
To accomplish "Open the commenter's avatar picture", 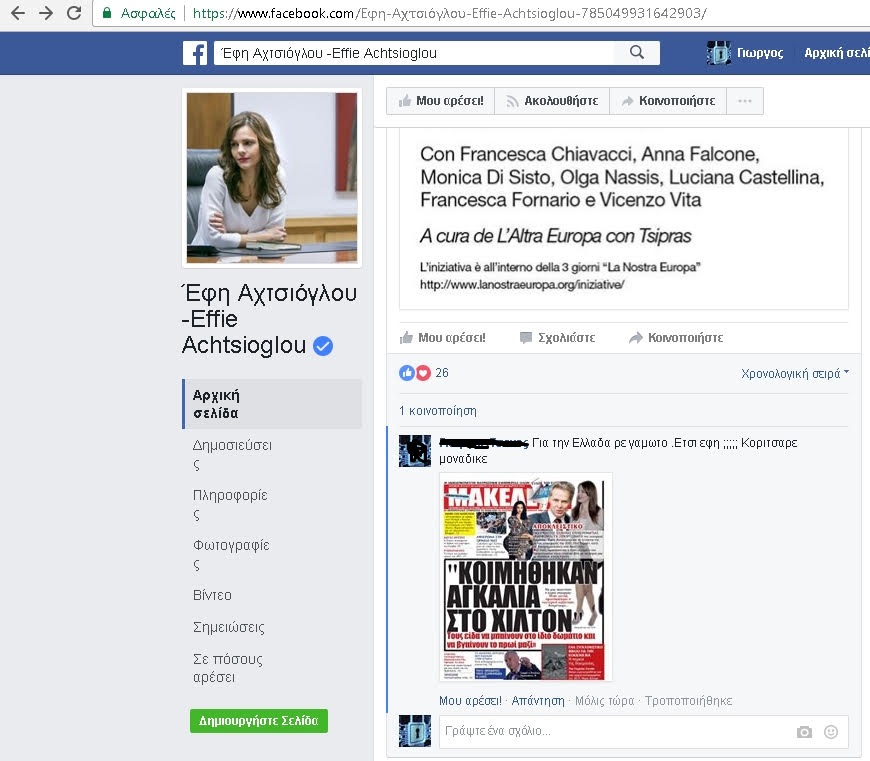I will (x=414, y=451).
